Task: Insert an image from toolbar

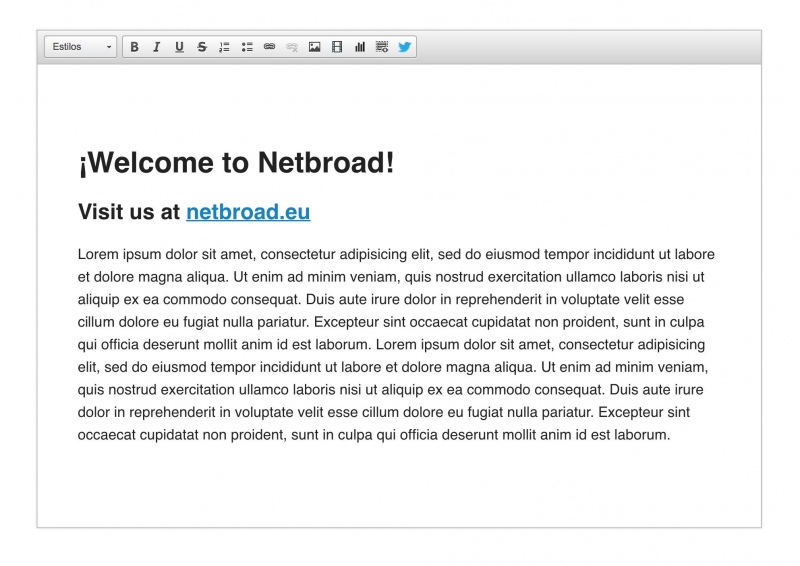Action: coord(314,47)
